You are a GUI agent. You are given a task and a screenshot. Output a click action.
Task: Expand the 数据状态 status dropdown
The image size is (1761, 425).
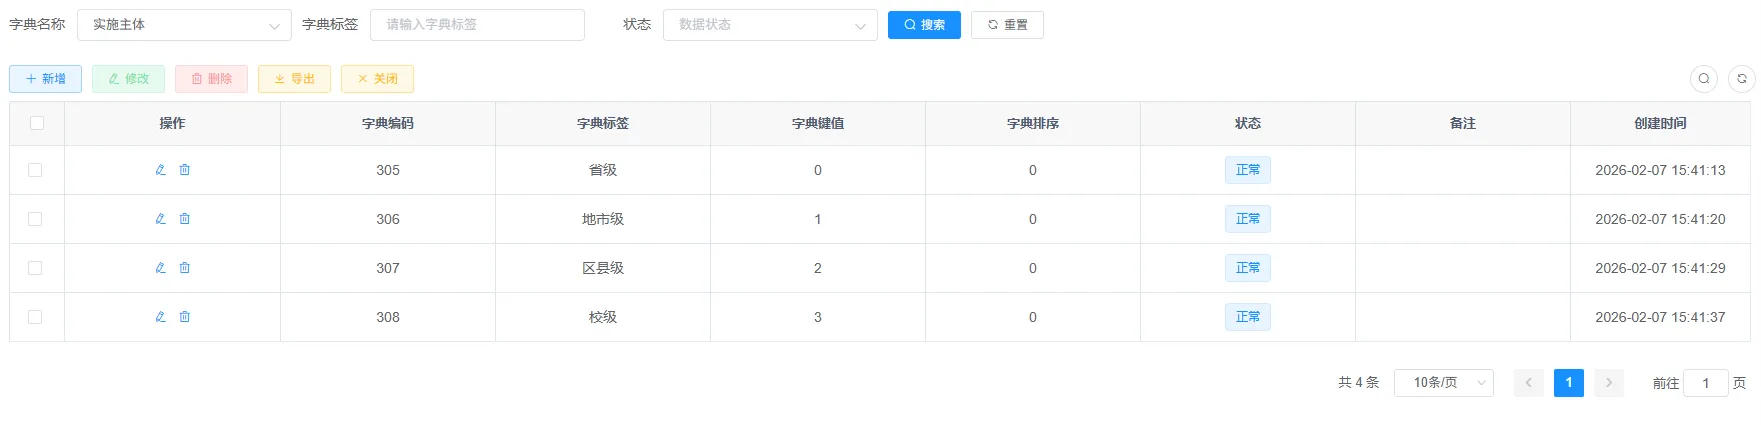coord(770,25)
